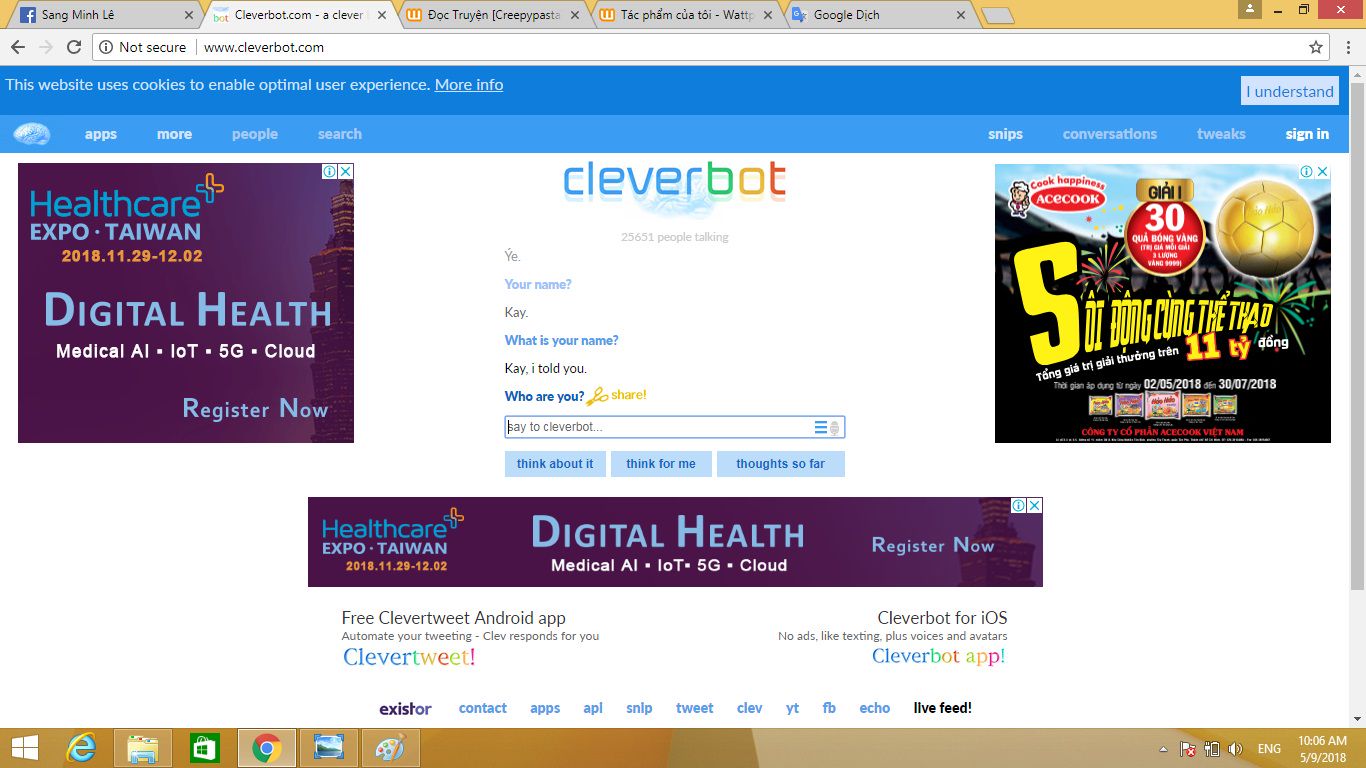Accept cookies with I understand button
Screen dimensions: 1366x768
point(1290,91)
